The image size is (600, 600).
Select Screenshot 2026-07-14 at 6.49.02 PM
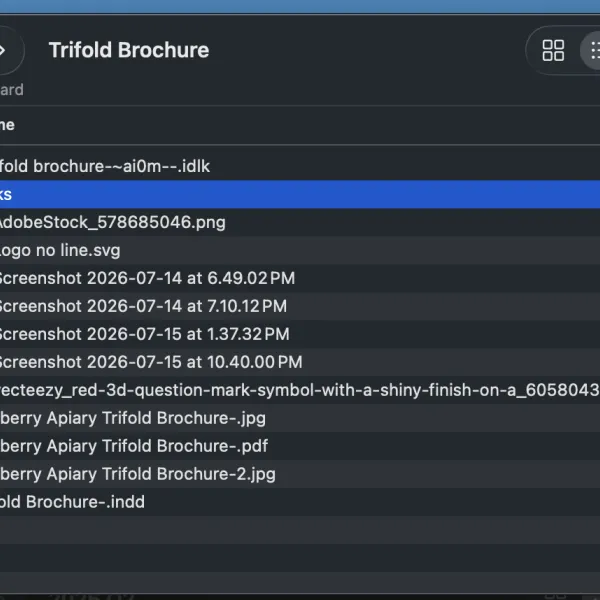click(x=147, y=278)
